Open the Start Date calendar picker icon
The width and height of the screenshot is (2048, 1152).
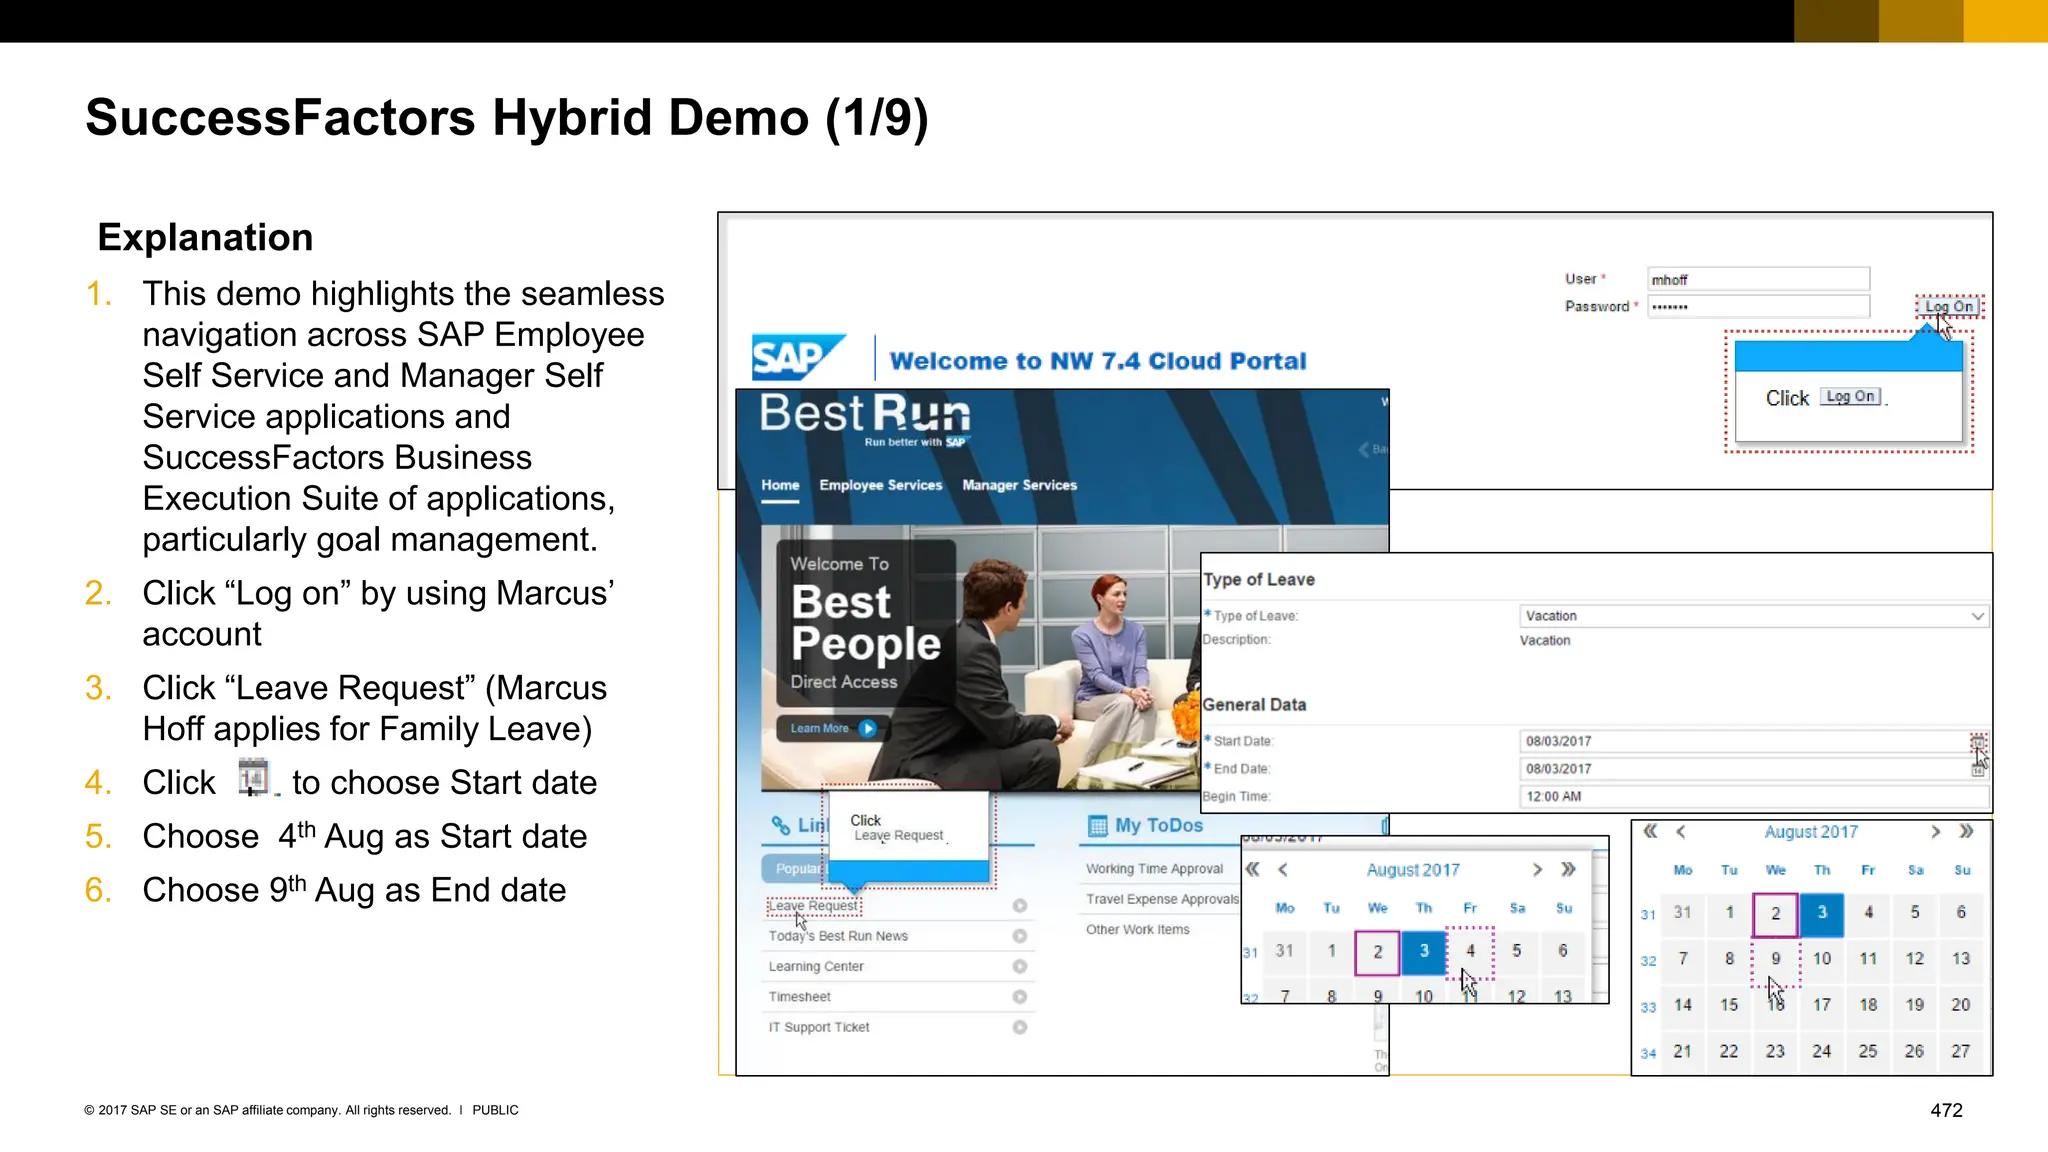(x=1978, y=741)
